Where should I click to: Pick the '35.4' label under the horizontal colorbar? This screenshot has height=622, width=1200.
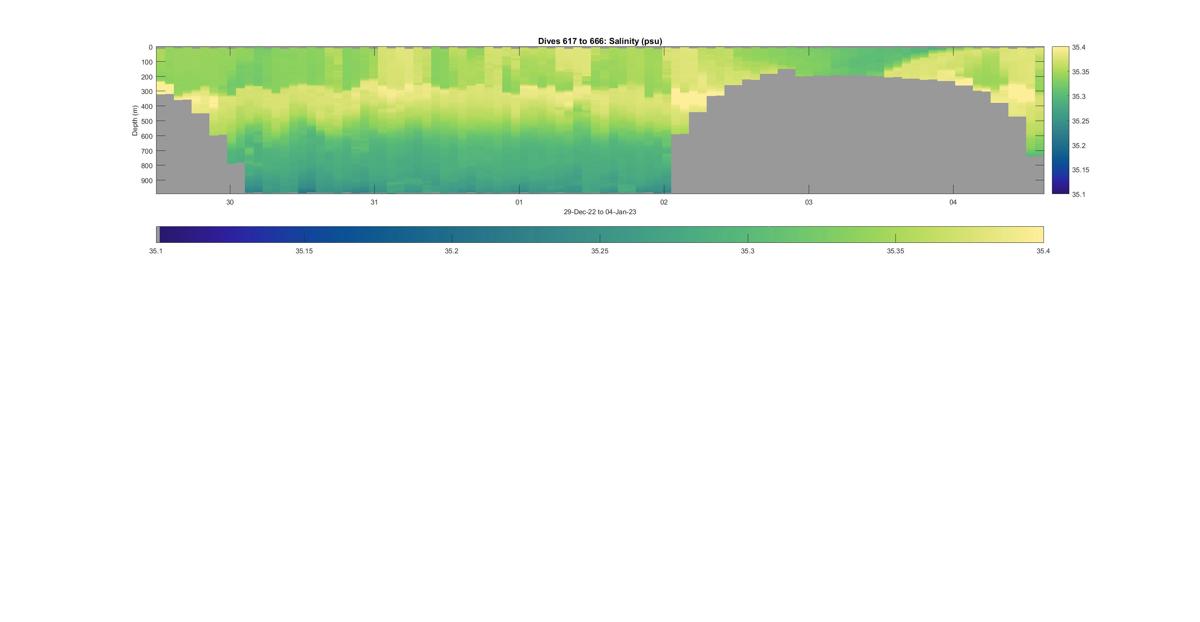tap(1043, 251)
